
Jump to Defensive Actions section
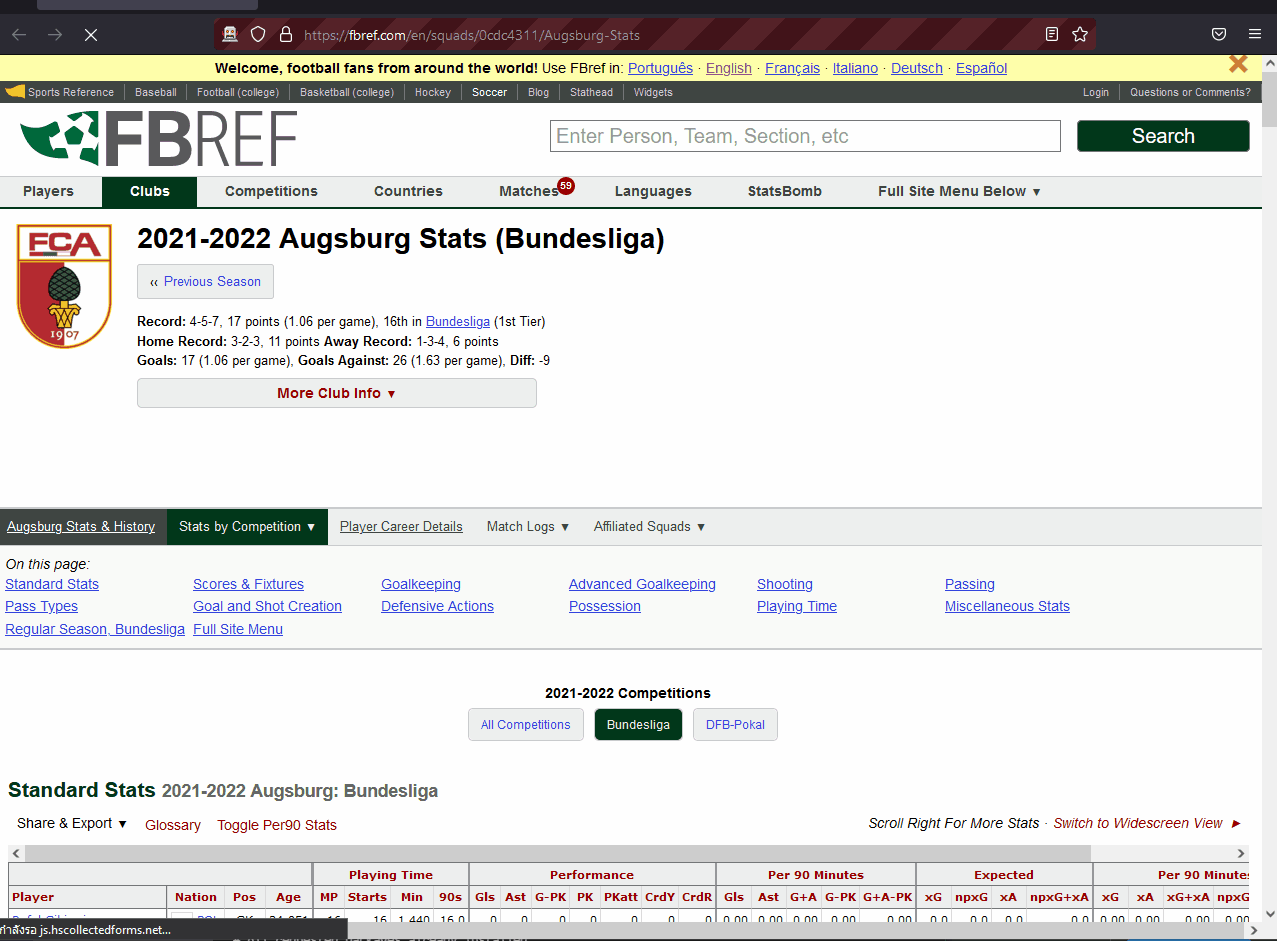tap(437, 606)
